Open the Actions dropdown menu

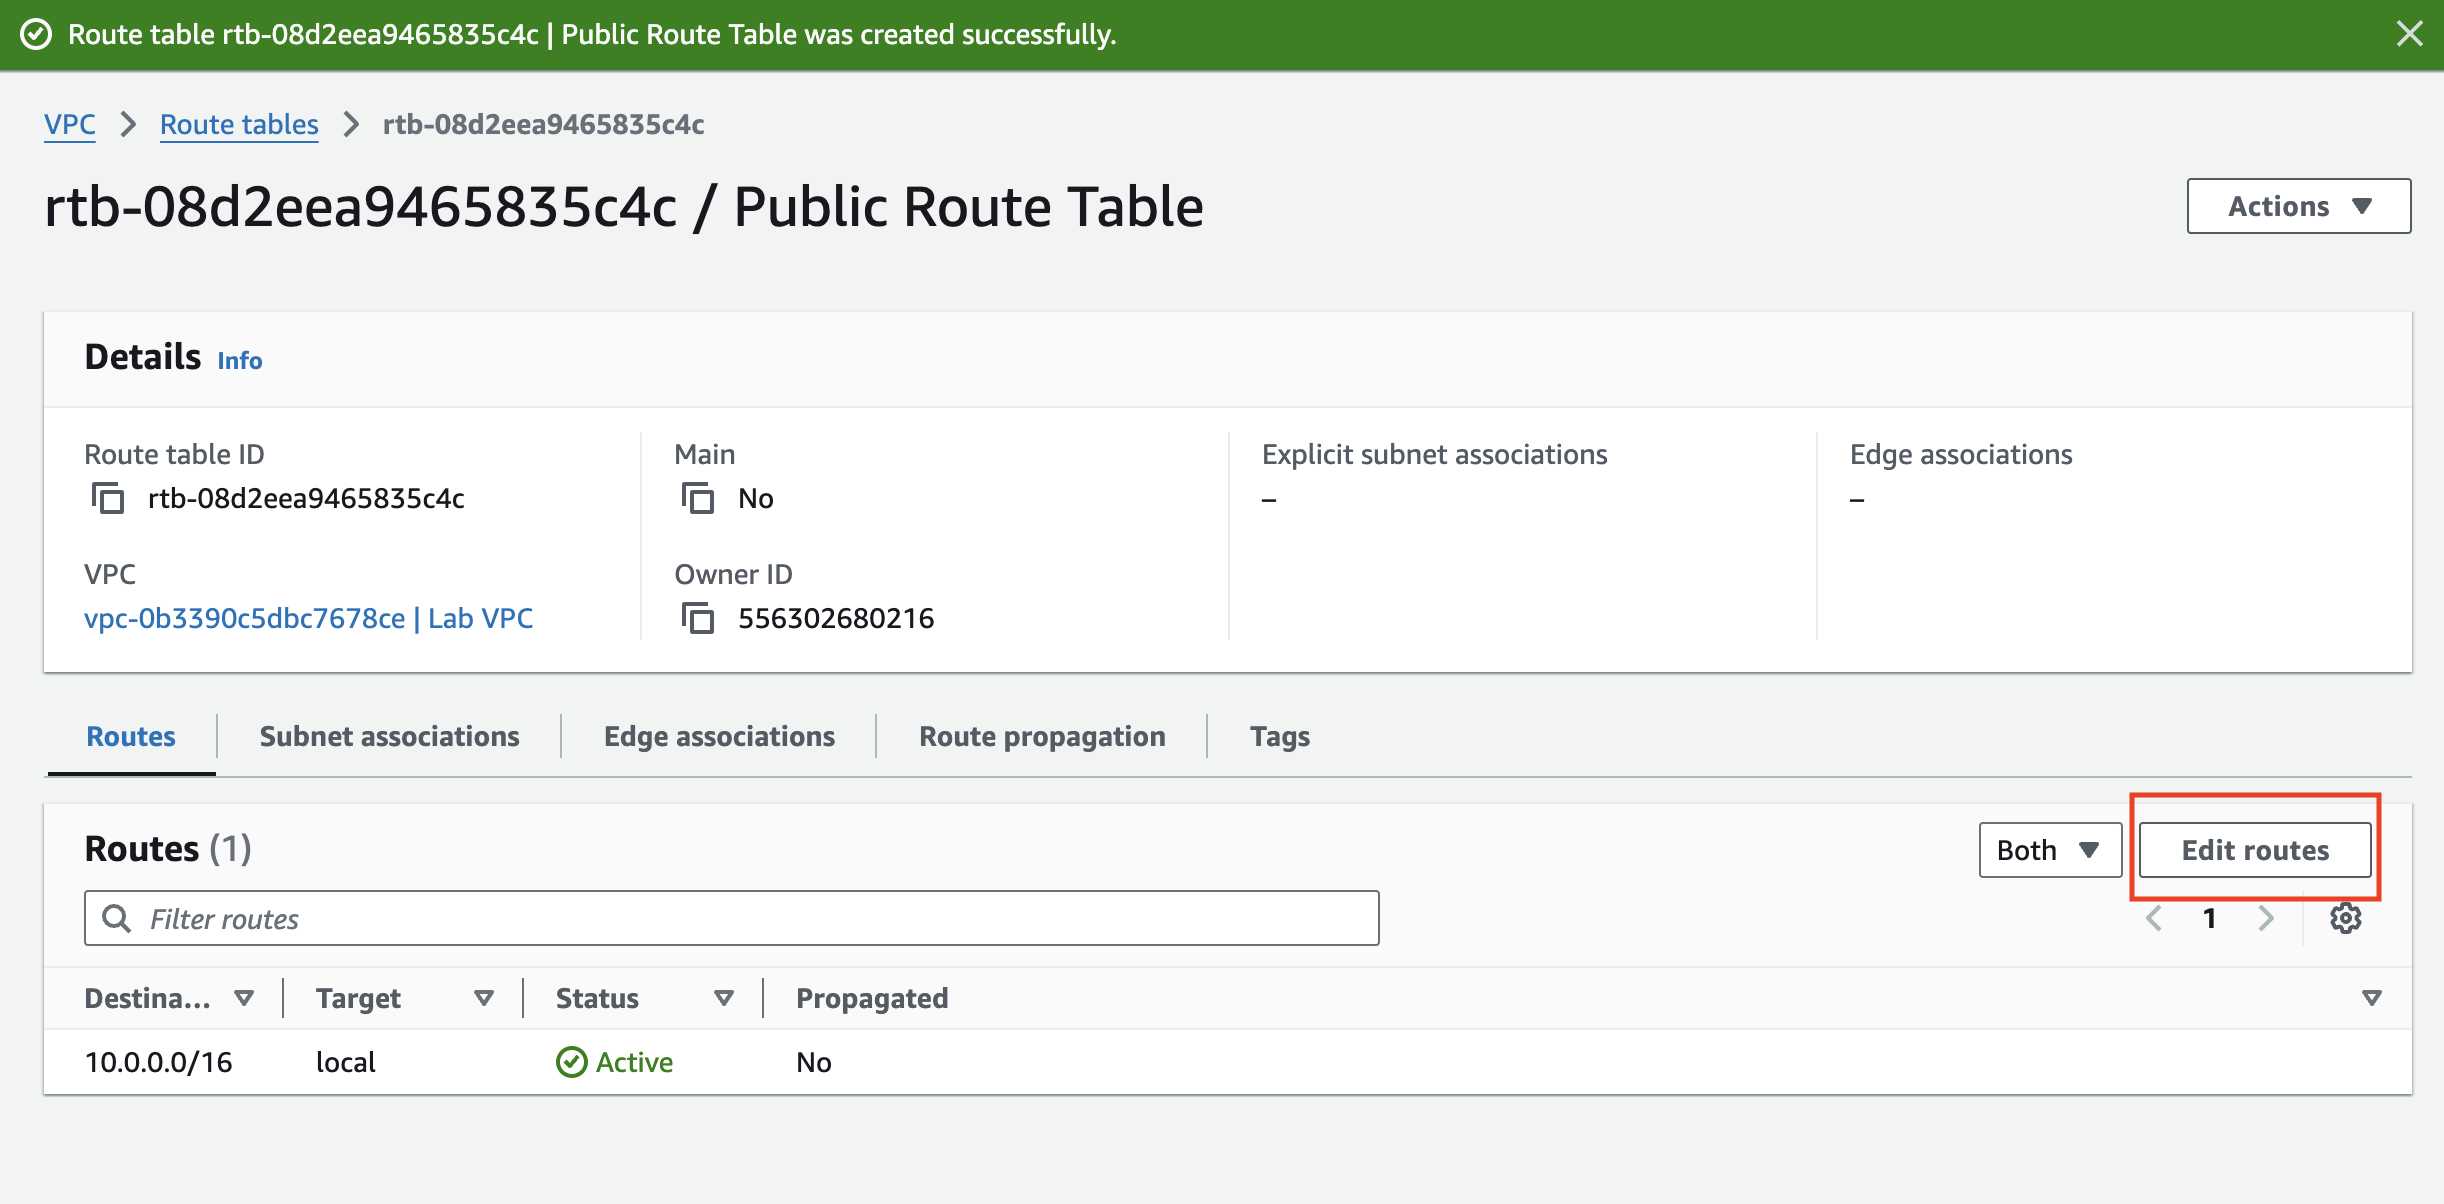click(x=2298, y=206)
